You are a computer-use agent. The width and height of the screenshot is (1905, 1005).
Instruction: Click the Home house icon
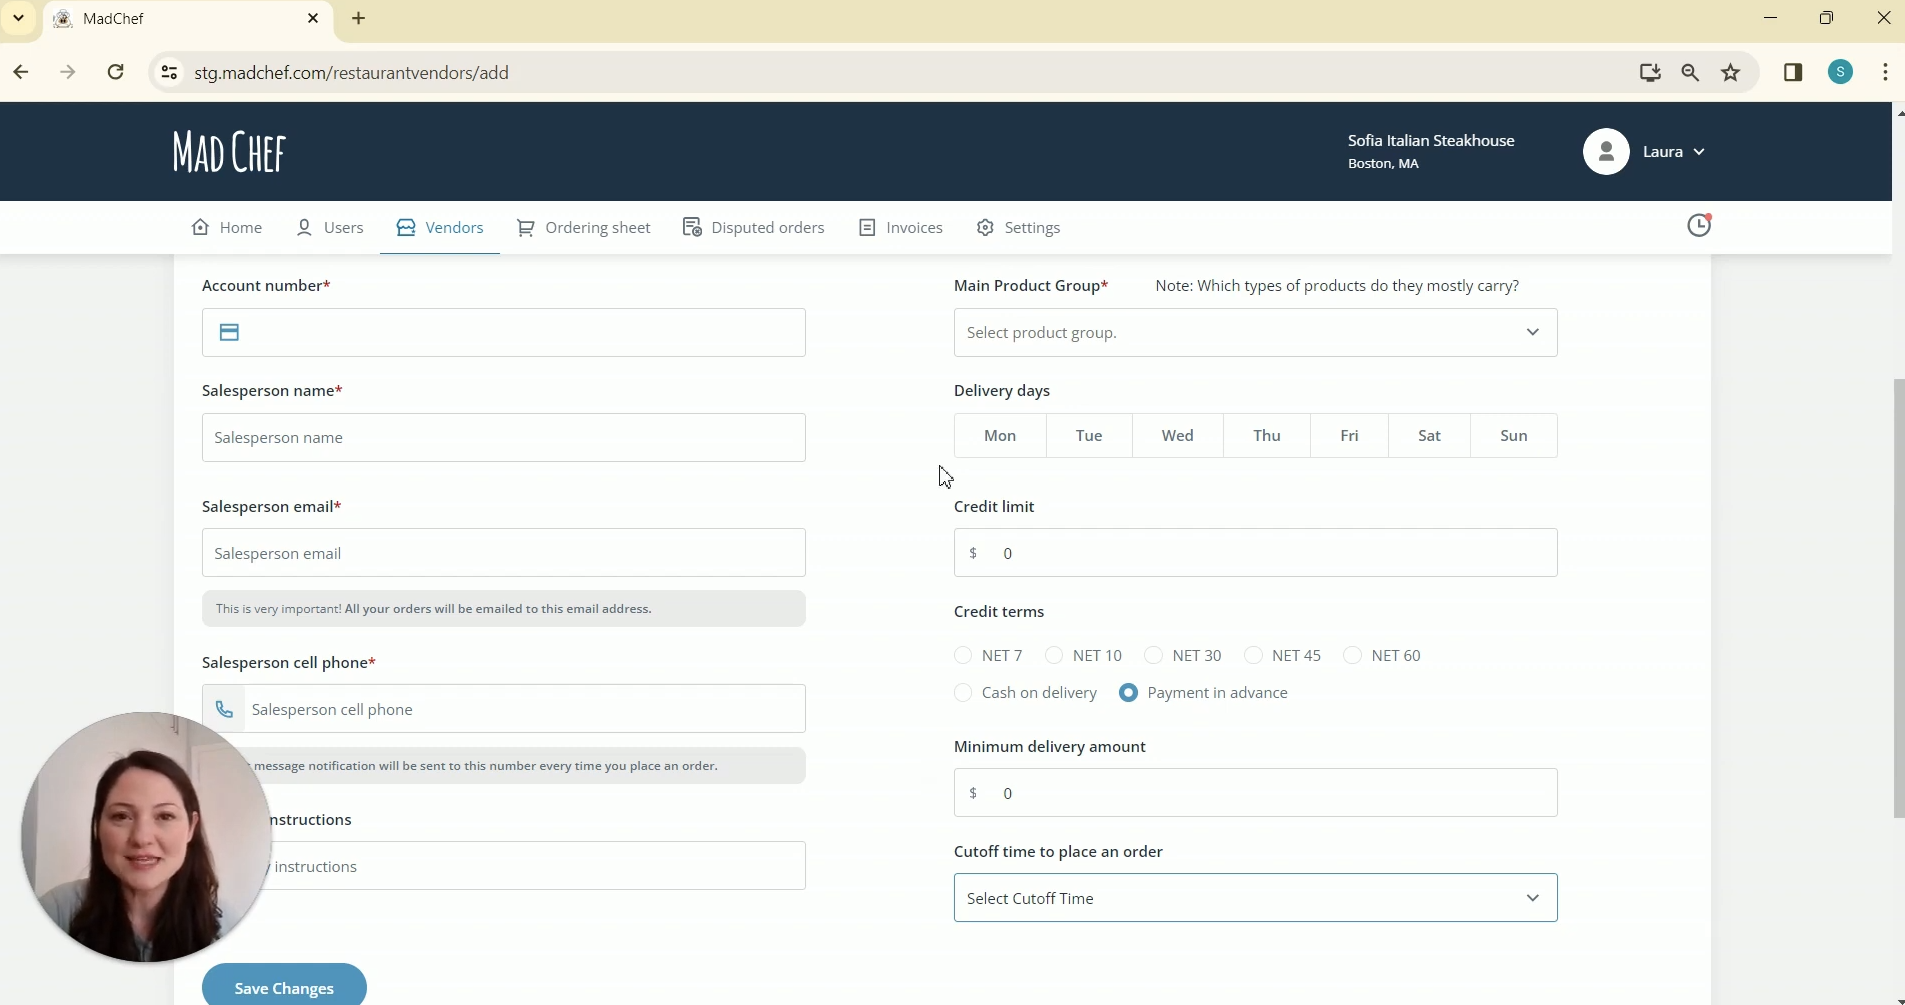(x=201, y=228)
